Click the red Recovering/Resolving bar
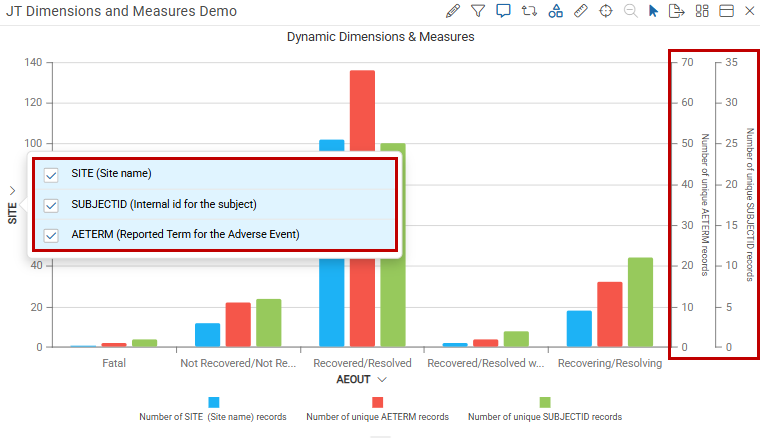The width and height of the screenshot is (760, 438). pos(610,314)
